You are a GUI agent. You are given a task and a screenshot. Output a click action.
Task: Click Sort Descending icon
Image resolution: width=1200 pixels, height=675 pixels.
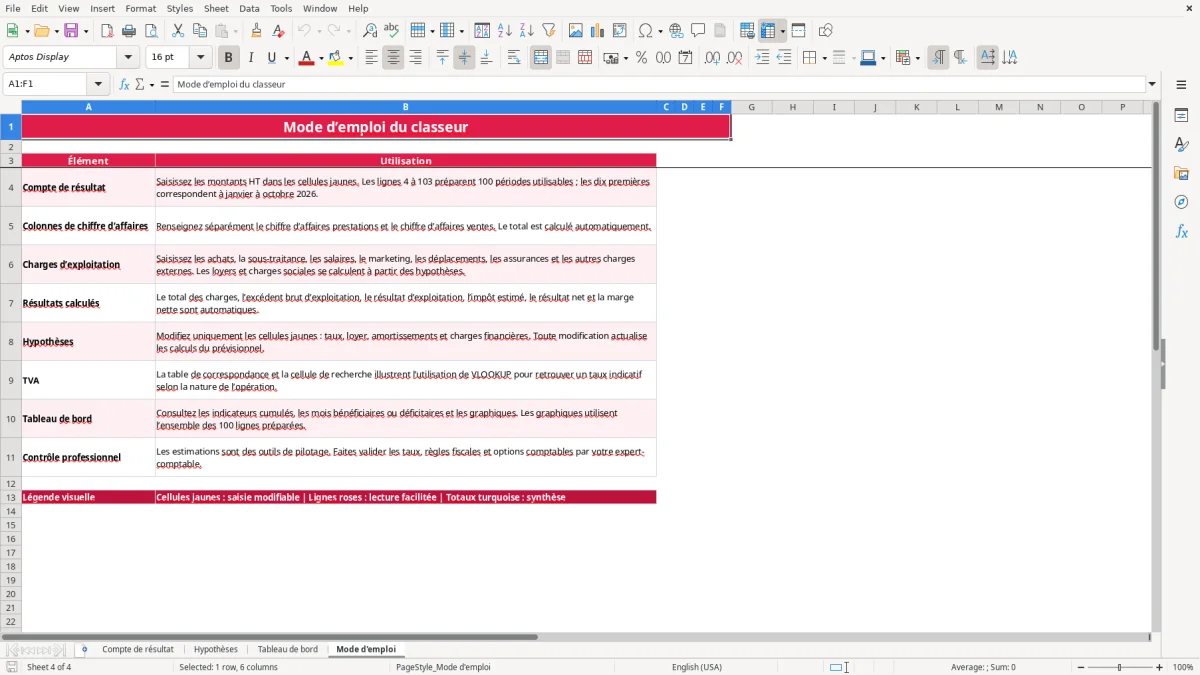coord(526,31)
